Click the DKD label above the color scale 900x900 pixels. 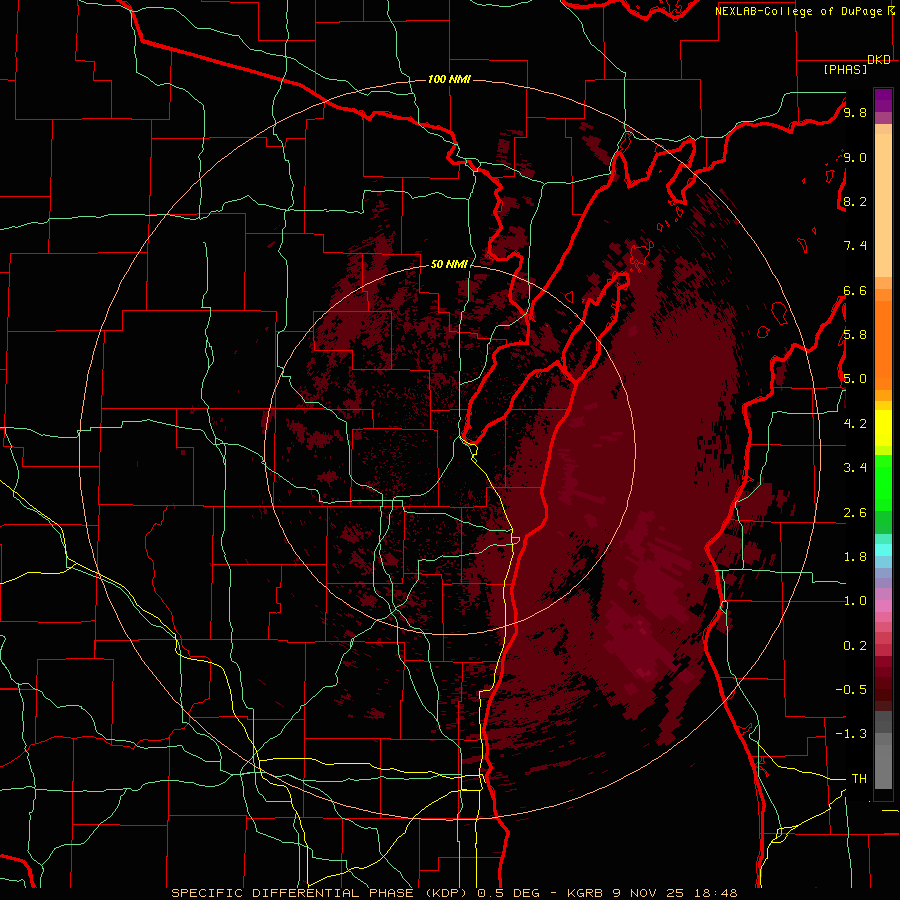coord(879,60)
